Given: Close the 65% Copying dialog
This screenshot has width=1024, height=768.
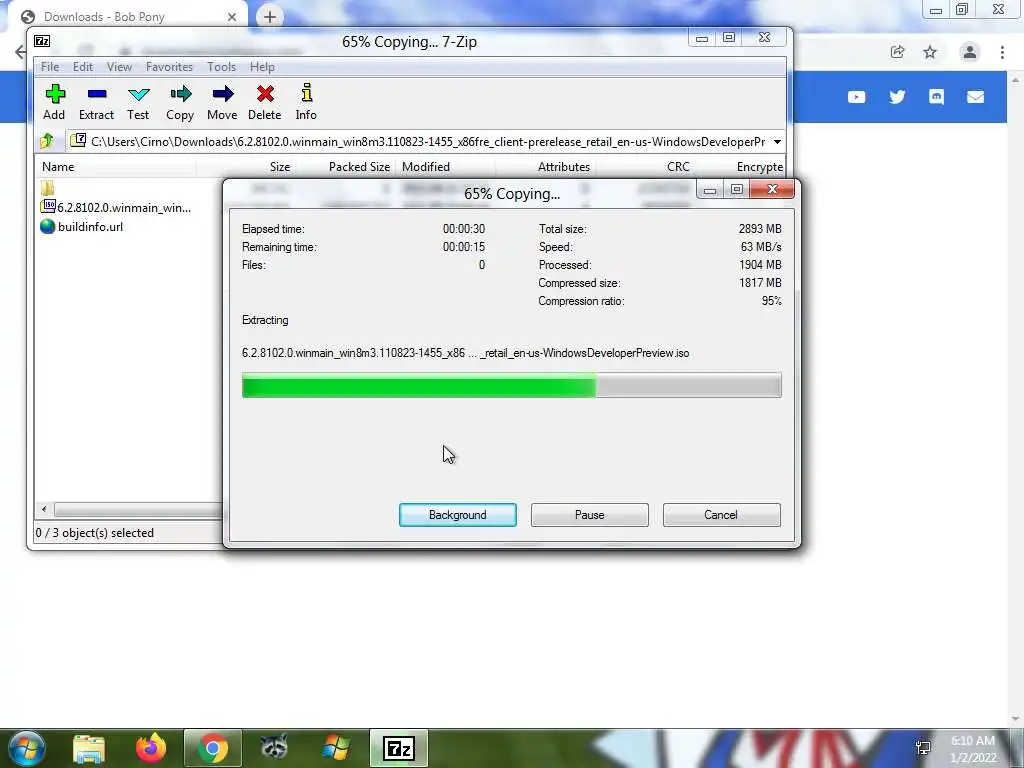Looking at the screenshot, I should pyautogui.click(x=772, y=189).
